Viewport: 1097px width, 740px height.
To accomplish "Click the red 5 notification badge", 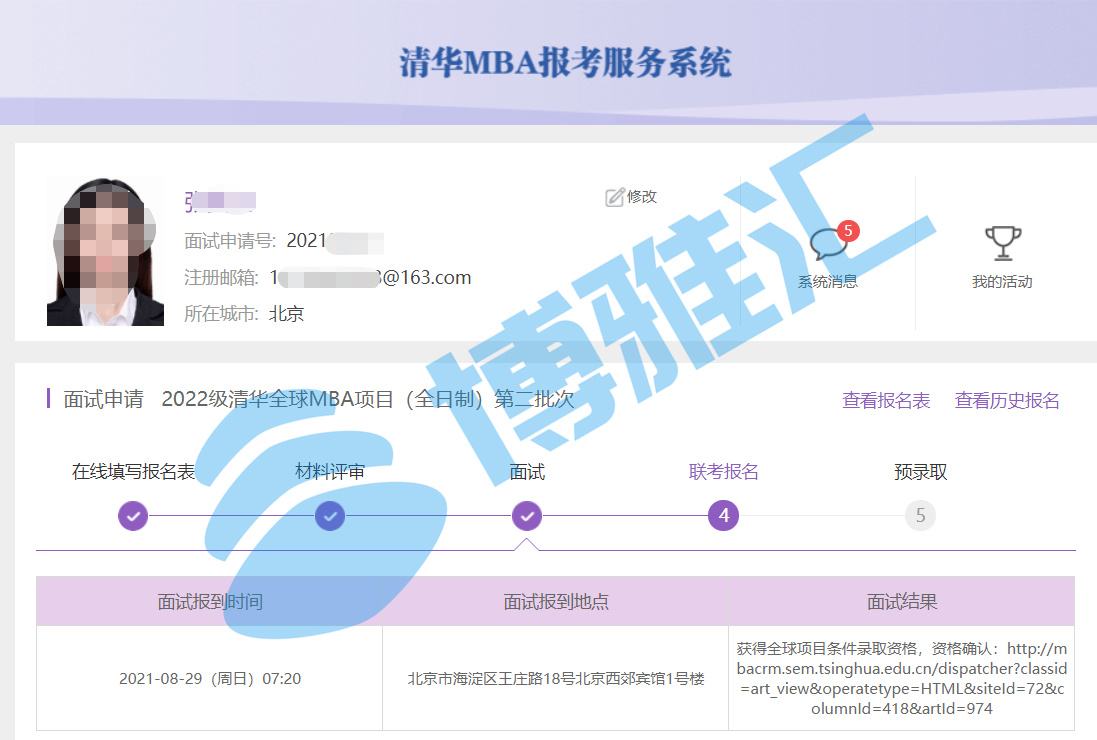I will pos(848,230).
